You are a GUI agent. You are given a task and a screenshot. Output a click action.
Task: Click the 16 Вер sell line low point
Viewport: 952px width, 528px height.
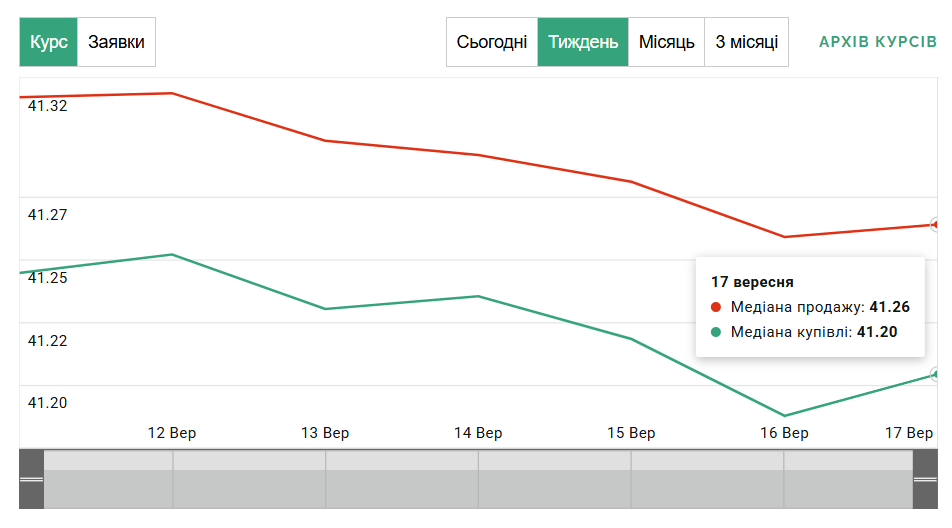click(784, 237)
